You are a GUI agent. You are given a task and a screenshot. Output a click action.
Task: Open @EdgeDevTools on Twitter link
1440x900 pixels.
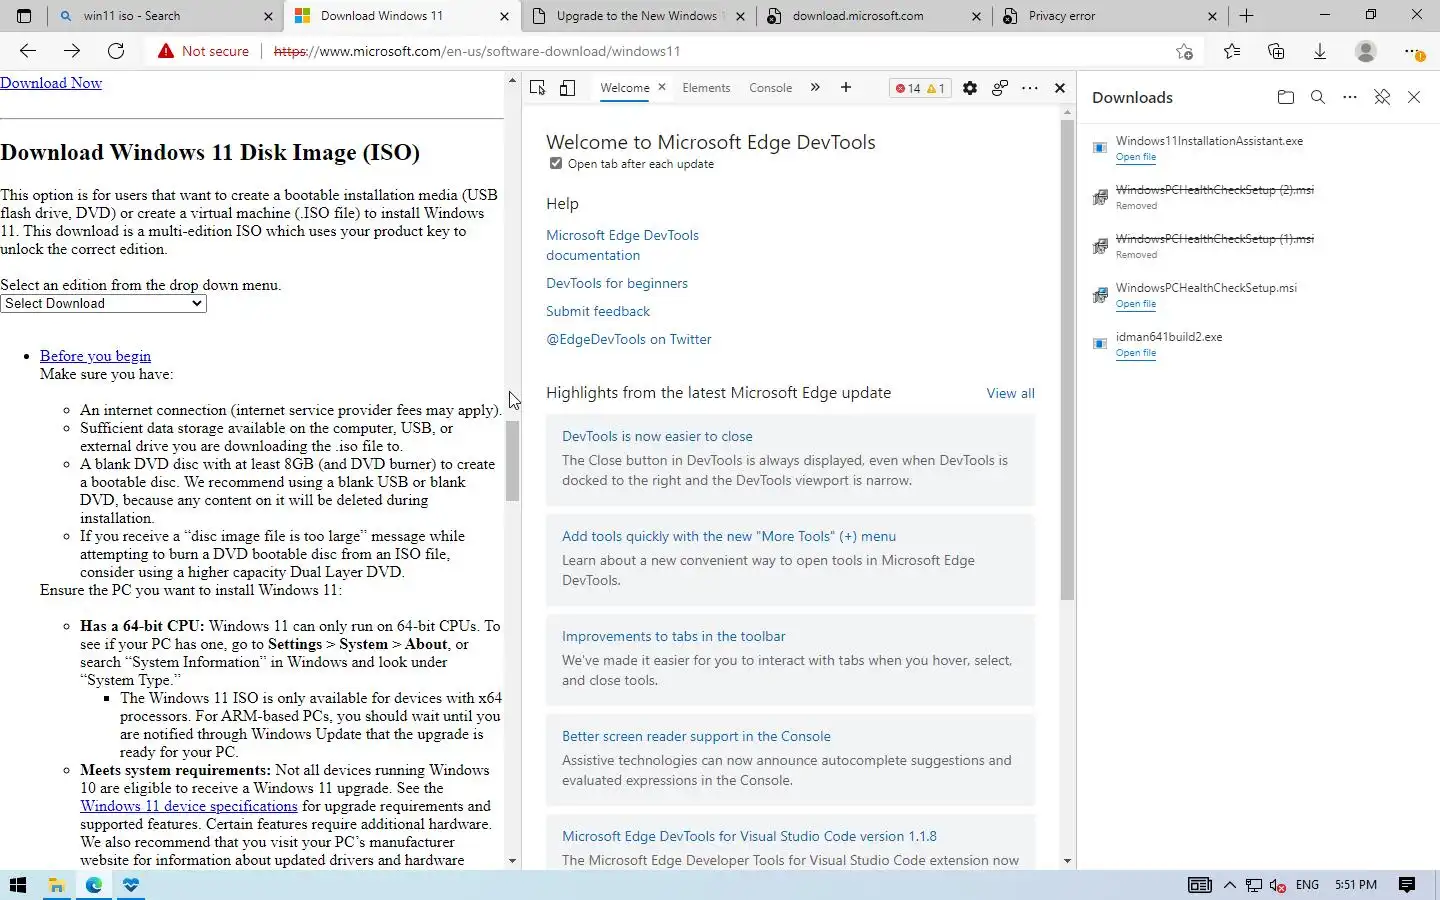tap(629, 339)
